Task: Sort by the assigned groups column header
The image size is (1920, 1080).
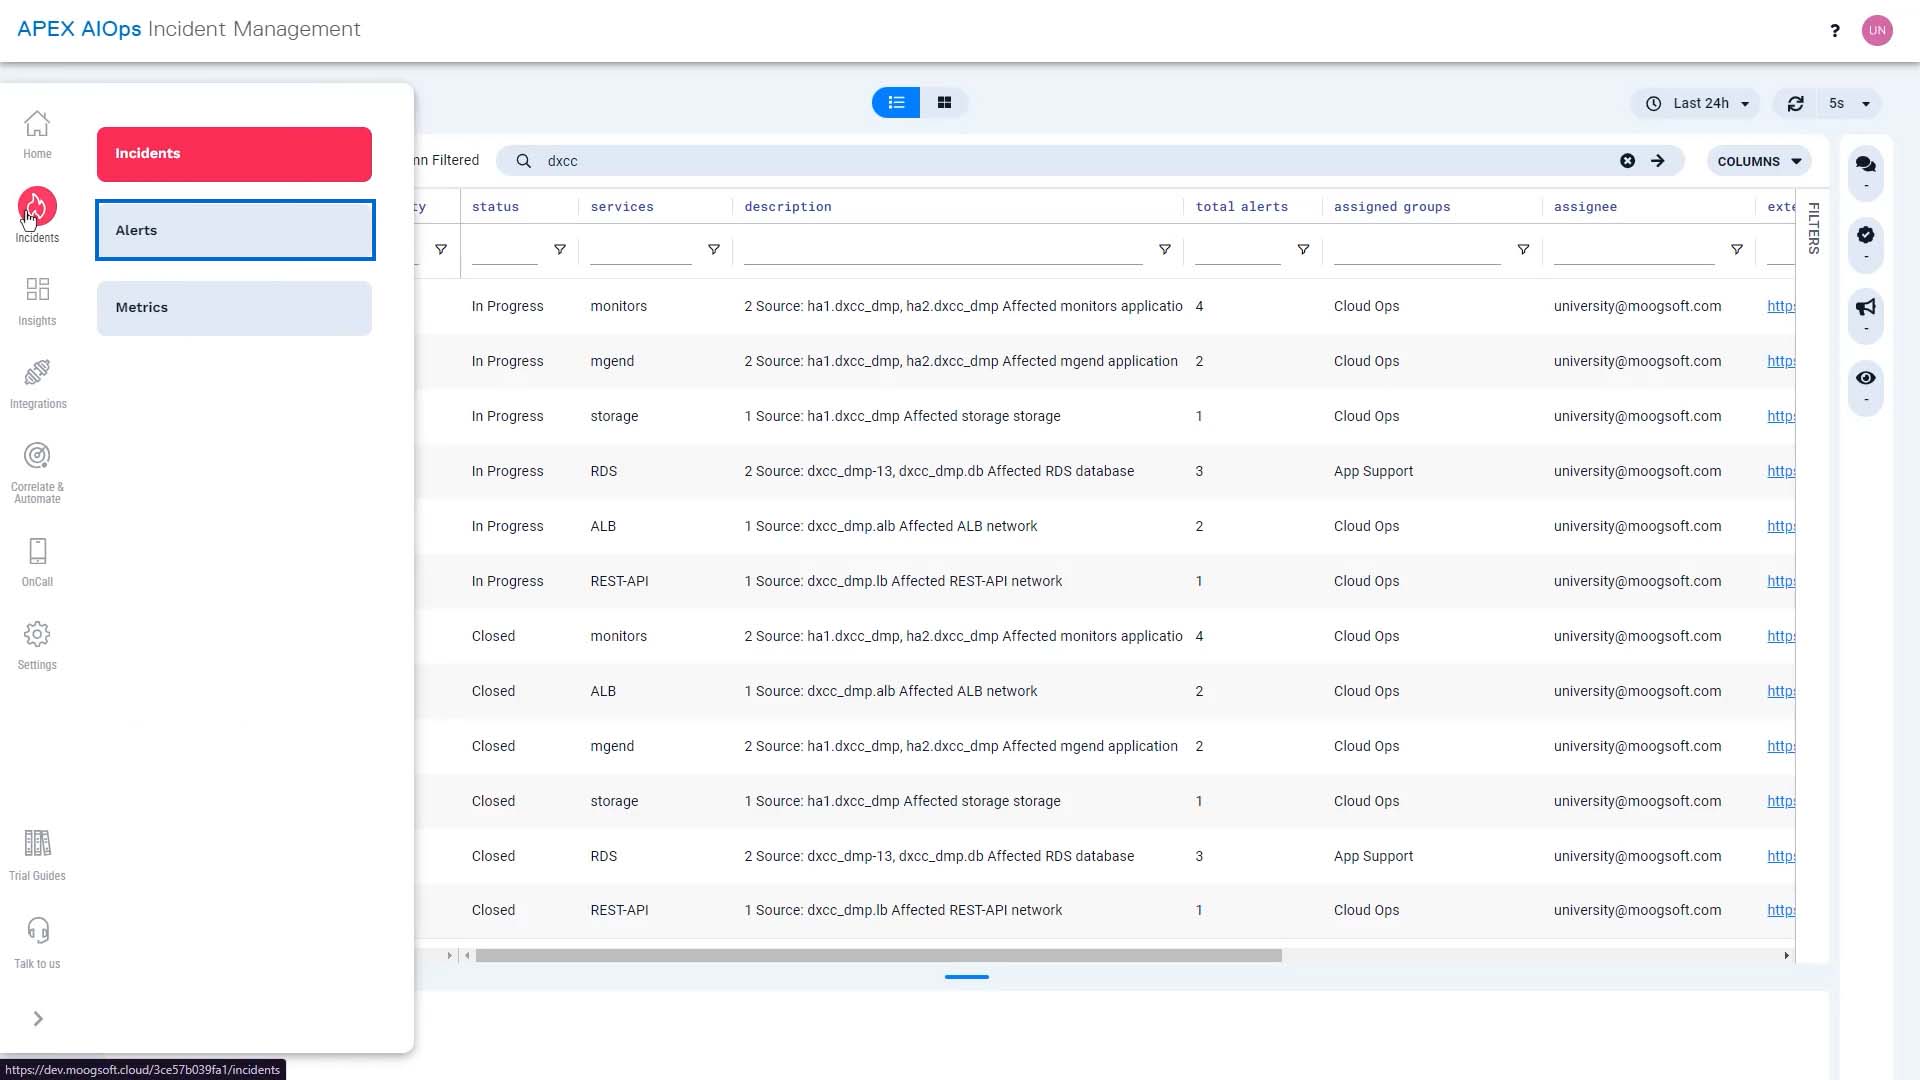Action: (x=1392, y=207)
